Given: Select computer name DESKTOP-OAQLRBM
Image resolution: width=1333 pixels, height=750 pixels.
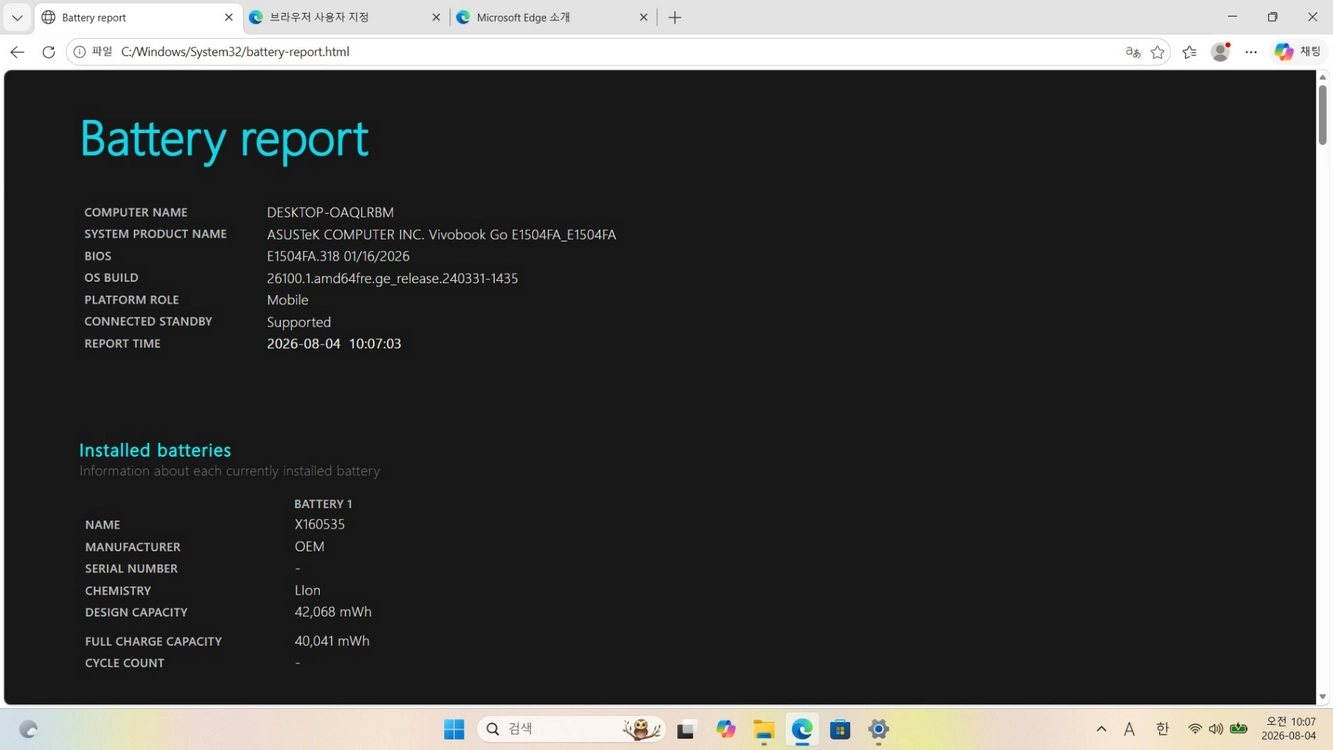Looking at the screenshot, I should pos(330,212).
